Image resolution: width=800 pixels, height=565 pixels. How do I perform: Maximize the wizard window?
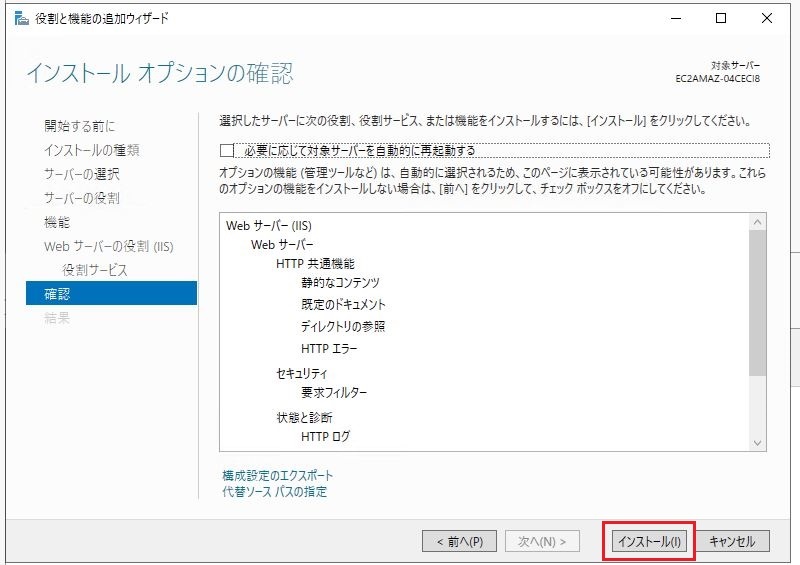coord(721,19)
